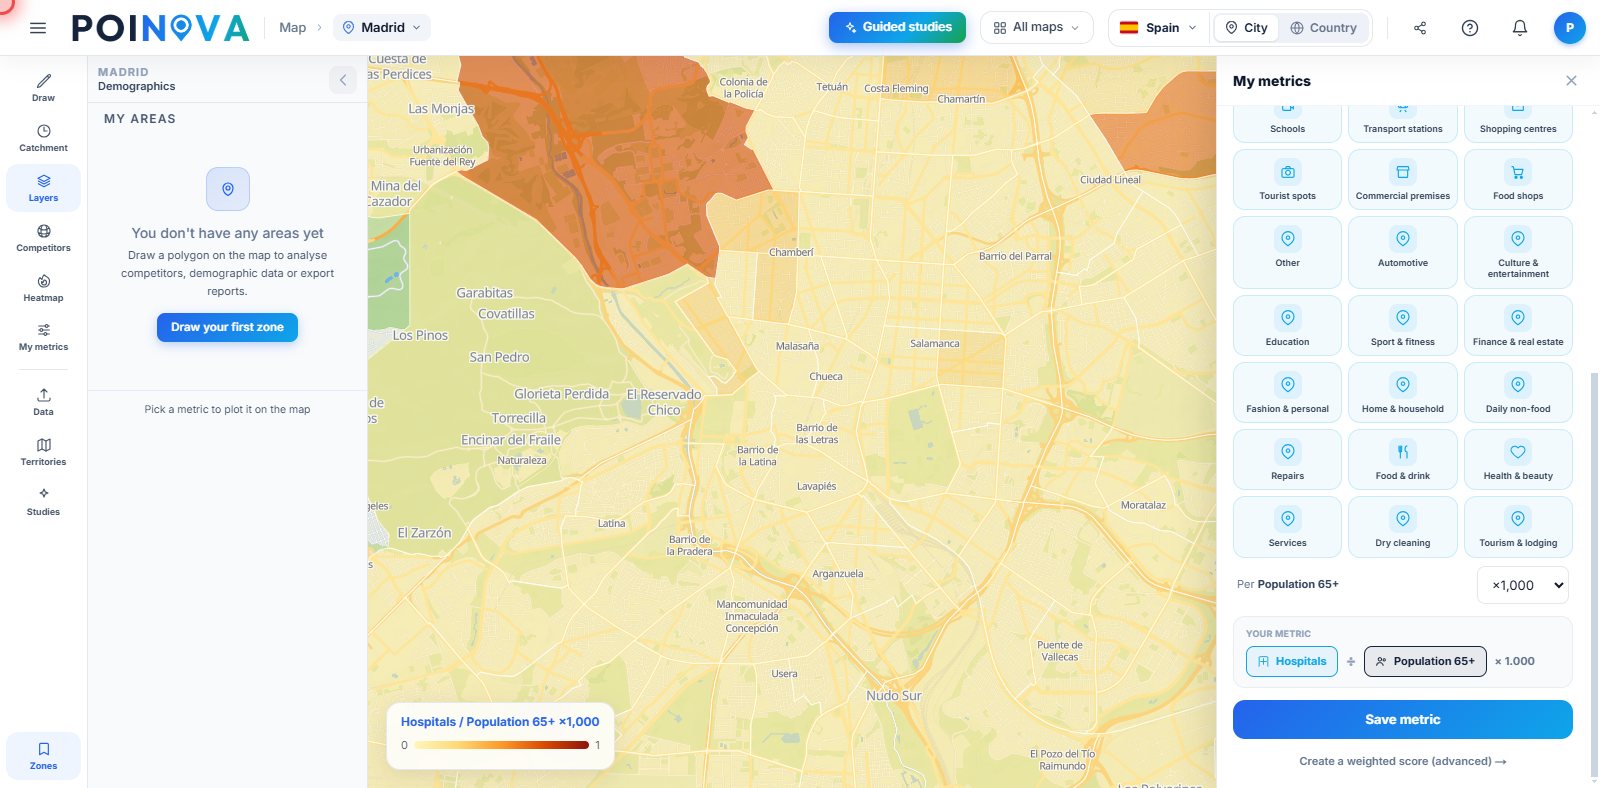Open Create a weighted score (advanced)
The width and height of the screenshot is (1600, 788).
pyautogui.click(x=1403, y=762)
